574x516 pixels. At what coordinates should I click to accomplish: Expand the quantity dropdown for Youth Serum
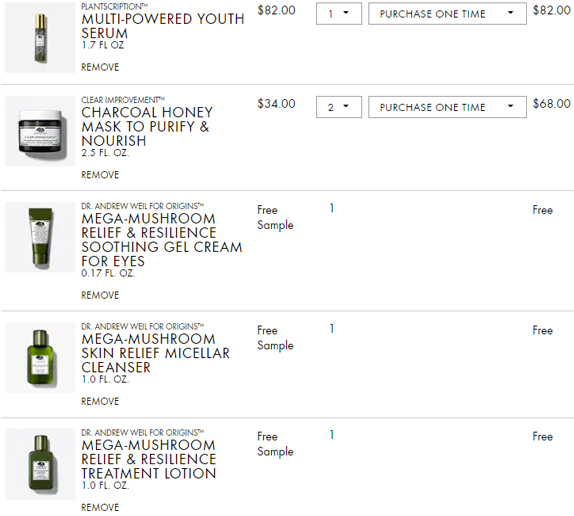pyautogui.click(x=339, y=14)
